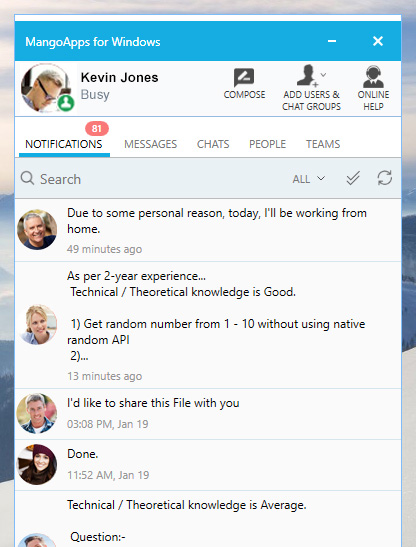
Task: Open the 'Done.' notification
Action: tap(208, 465)
